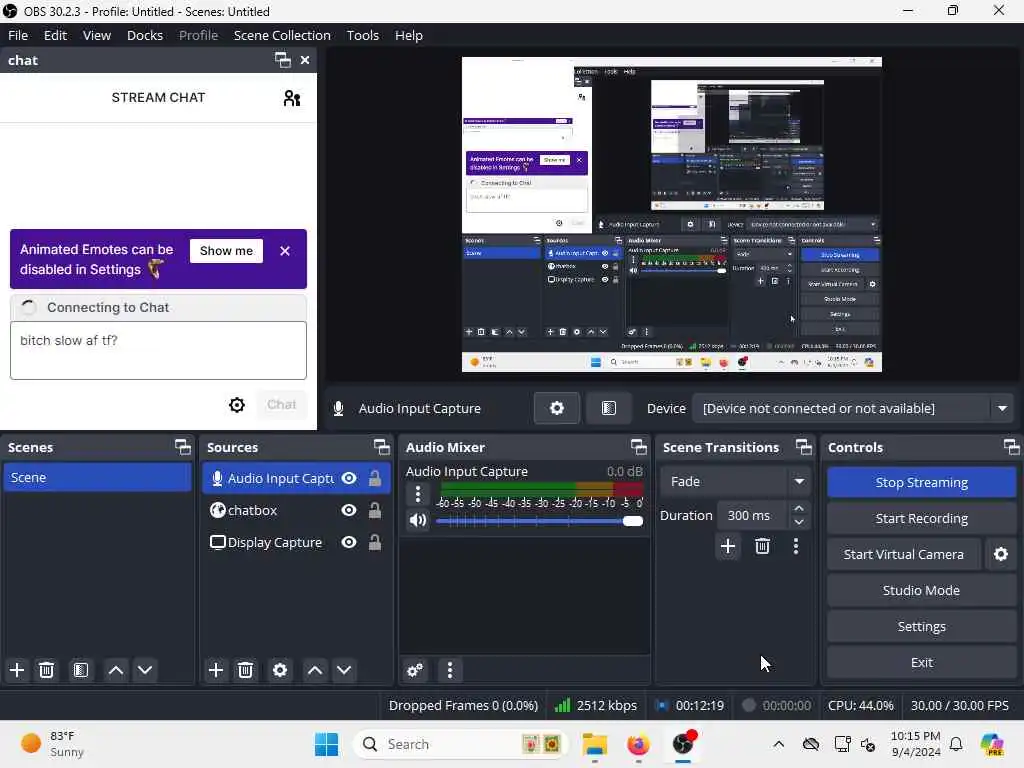Viewport: 1024px width, 768px height.
Task: Close the chat dock
Action: click(x=305, y=60)
